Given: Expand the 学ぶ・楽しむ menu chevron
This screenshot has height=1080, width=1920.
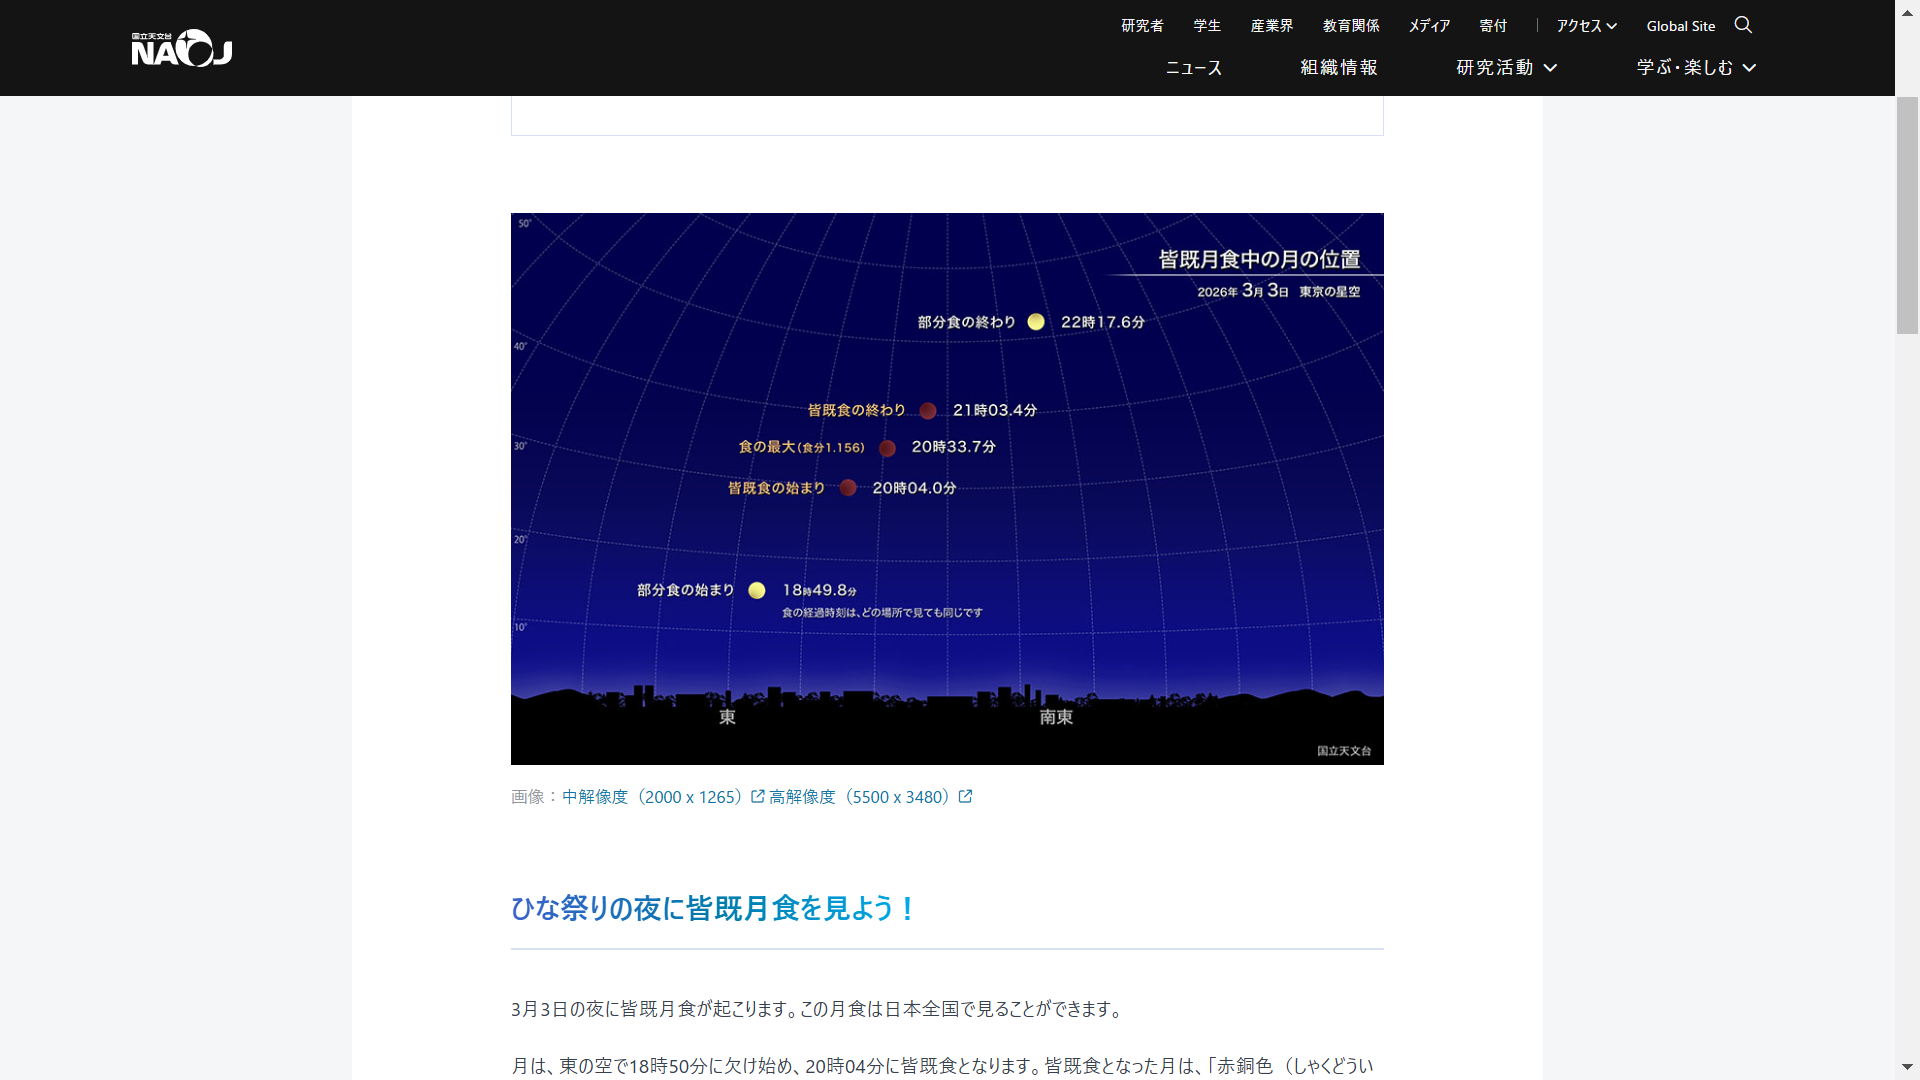Looking at the screenshot, I should coord(1749,68).
